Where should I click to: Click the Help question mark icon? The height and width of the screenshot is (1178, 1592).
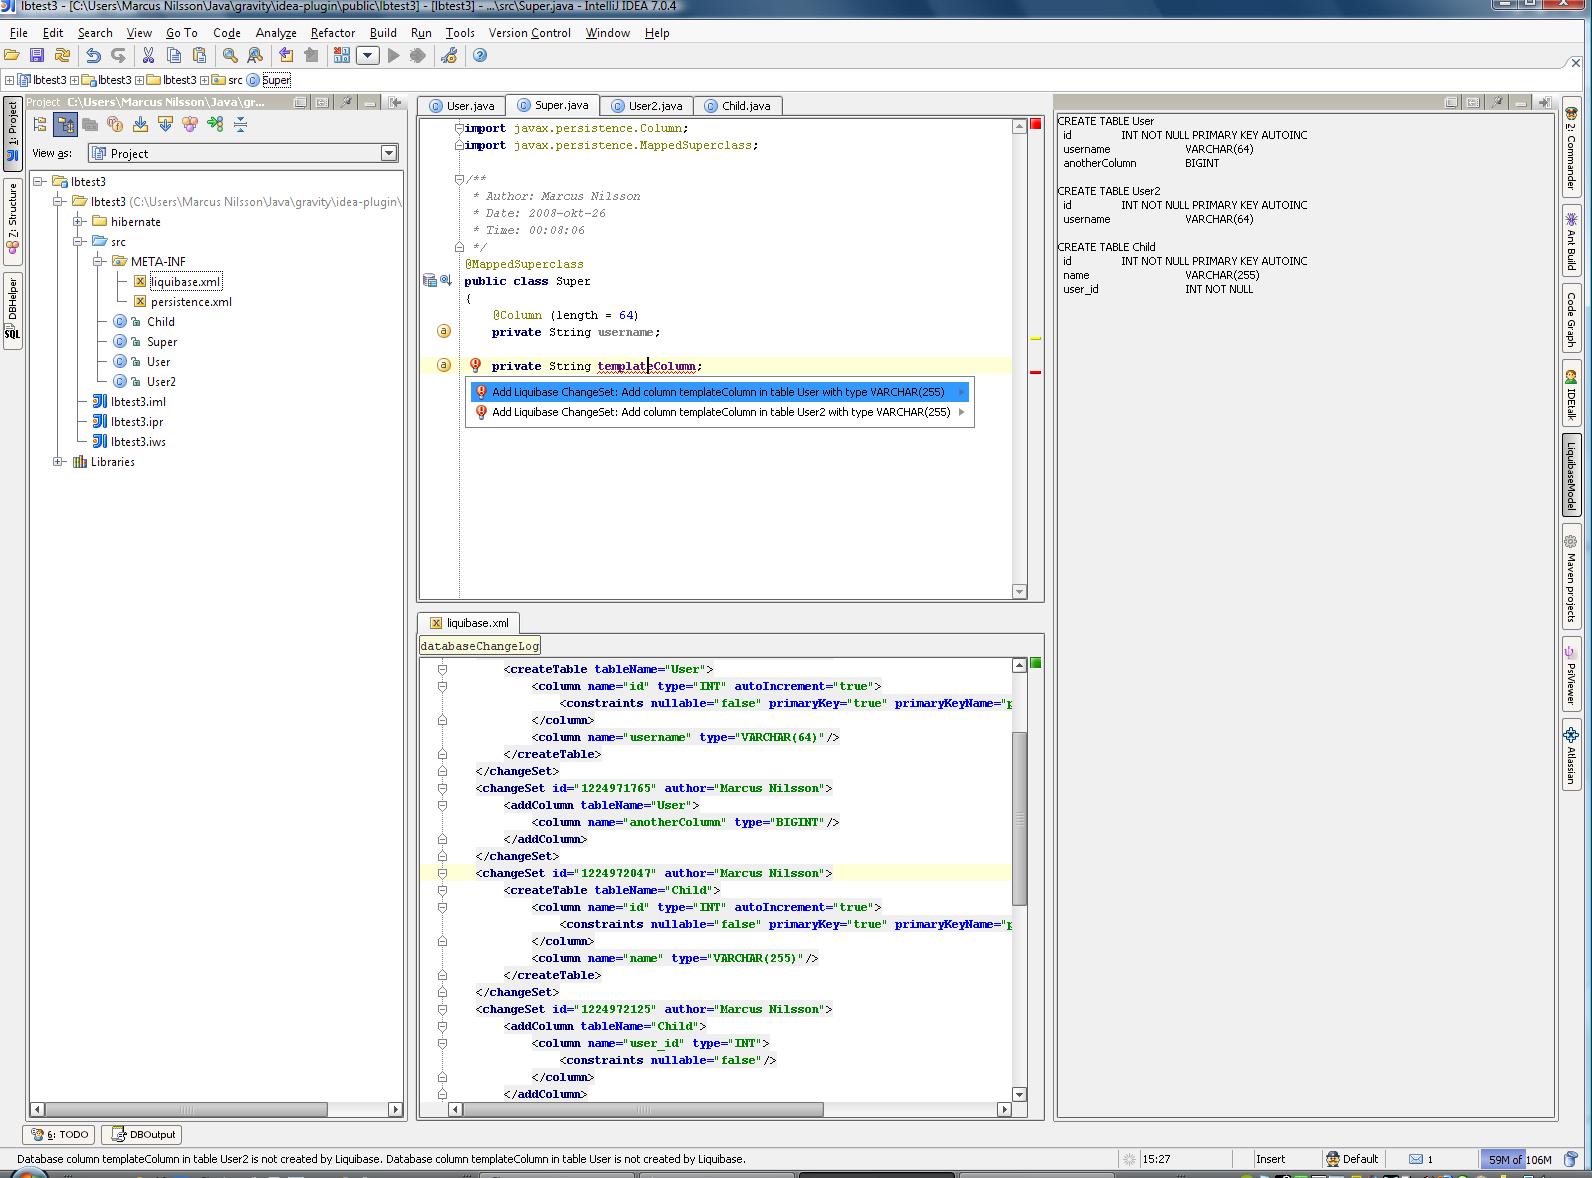[x=480, y=56]
